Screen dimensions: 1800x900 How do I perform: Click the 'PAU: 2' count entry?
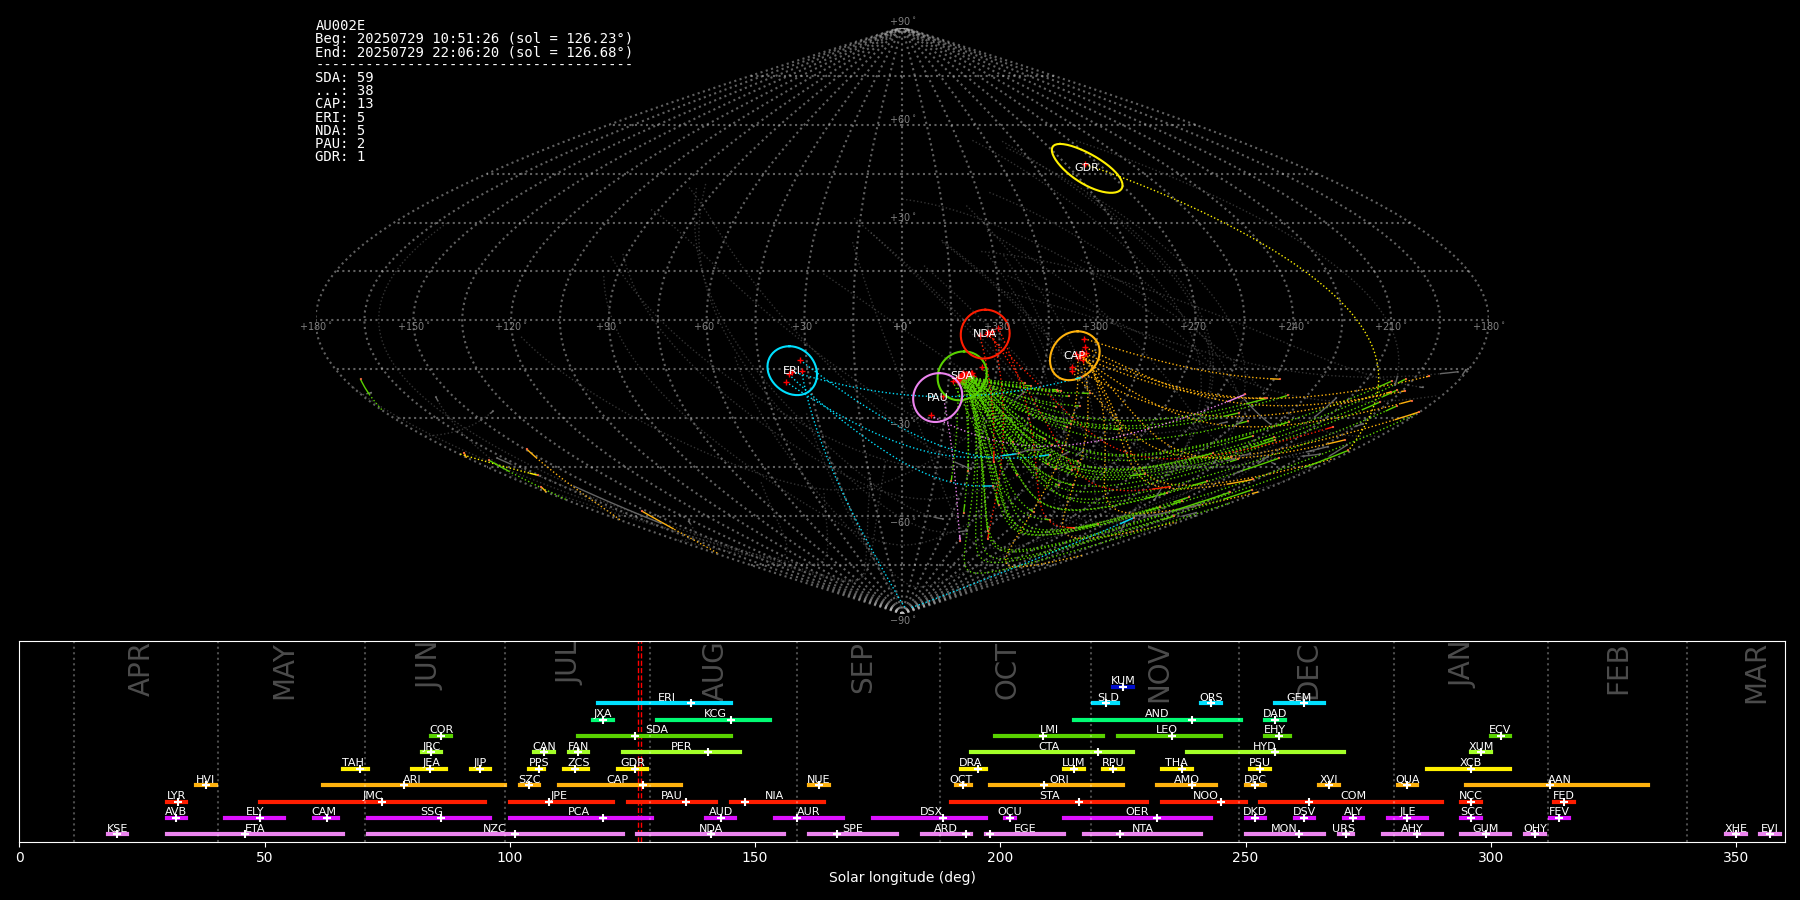pyautogui.click(x=340, y=144)
